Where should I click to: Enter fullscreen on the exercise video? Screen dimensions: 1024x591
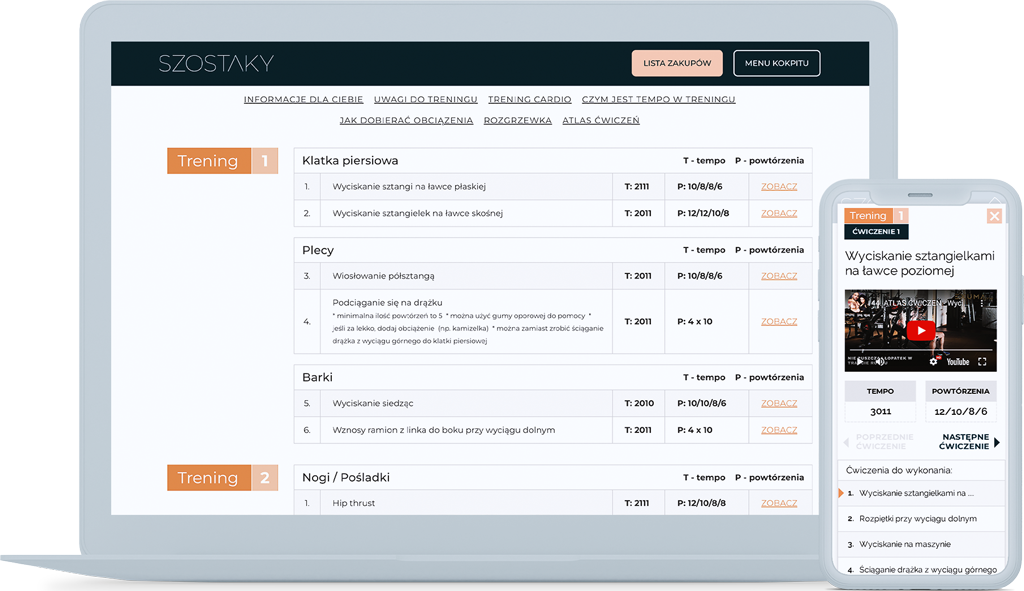click(982, 362)
